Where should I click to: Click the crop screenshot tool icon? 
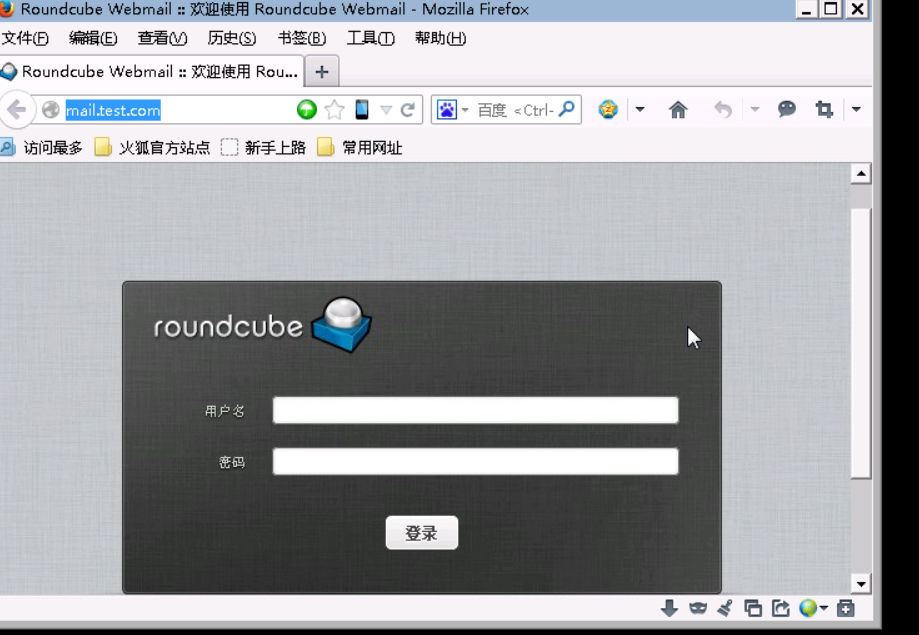[824, 109]
